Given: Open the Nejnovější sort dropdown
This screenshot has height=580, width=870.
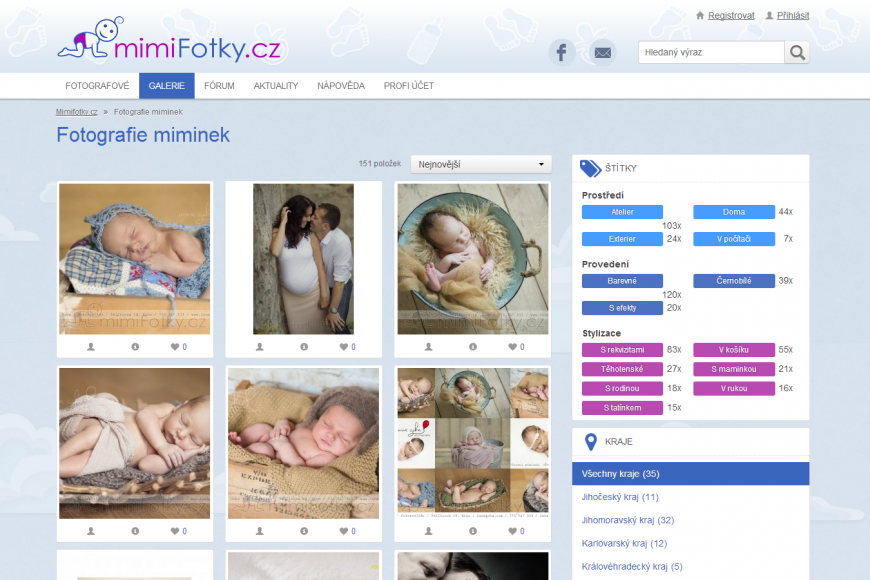Looking at the screenshot, I should coord(481,164).
